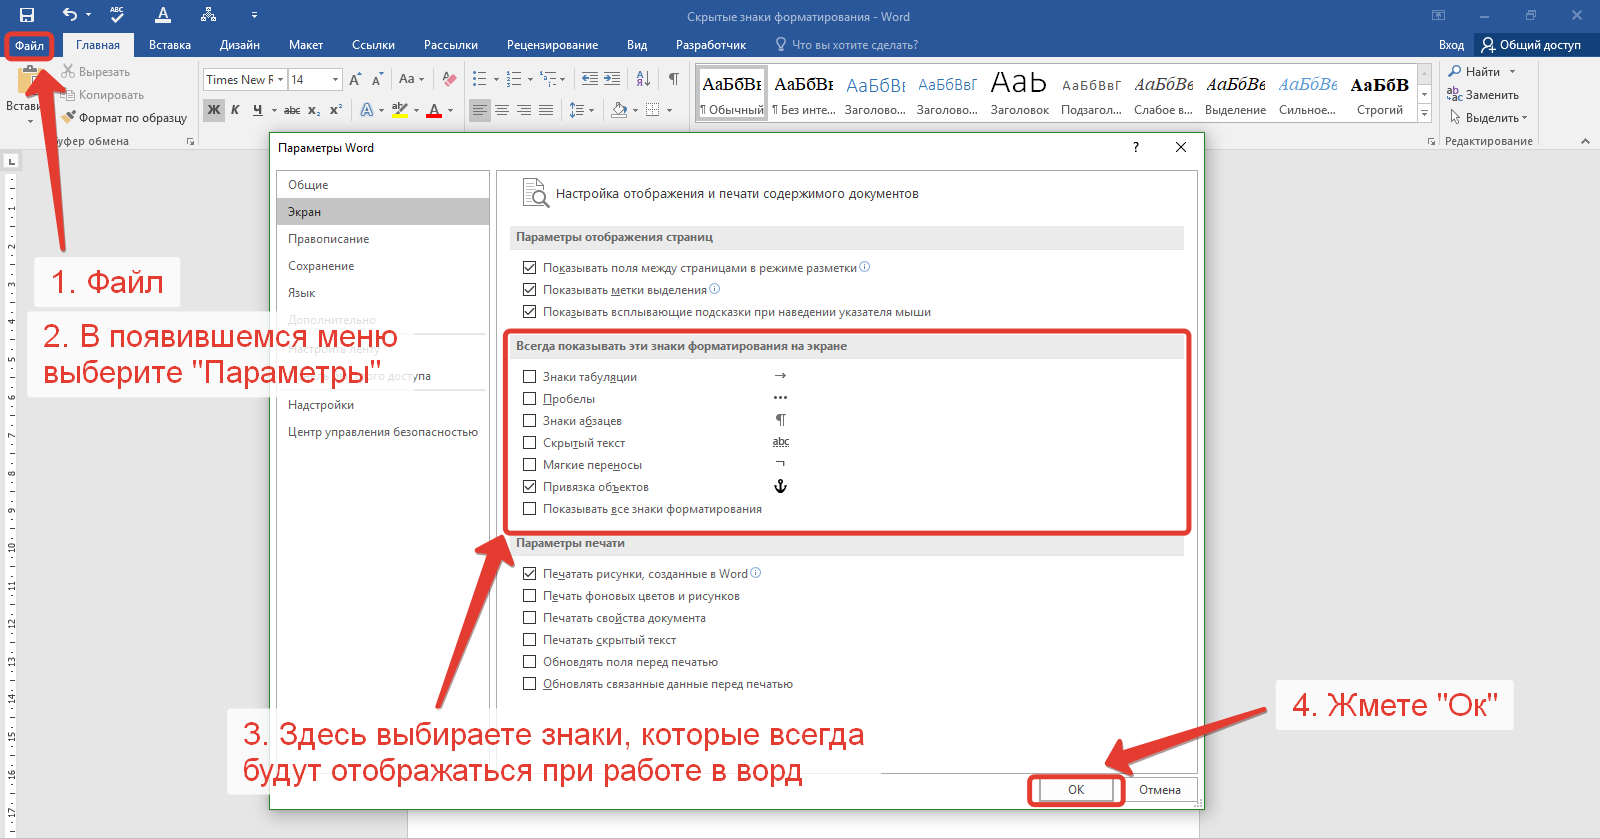
Task: Run spelling check from quick access toolbar
Action: (117, 15)
